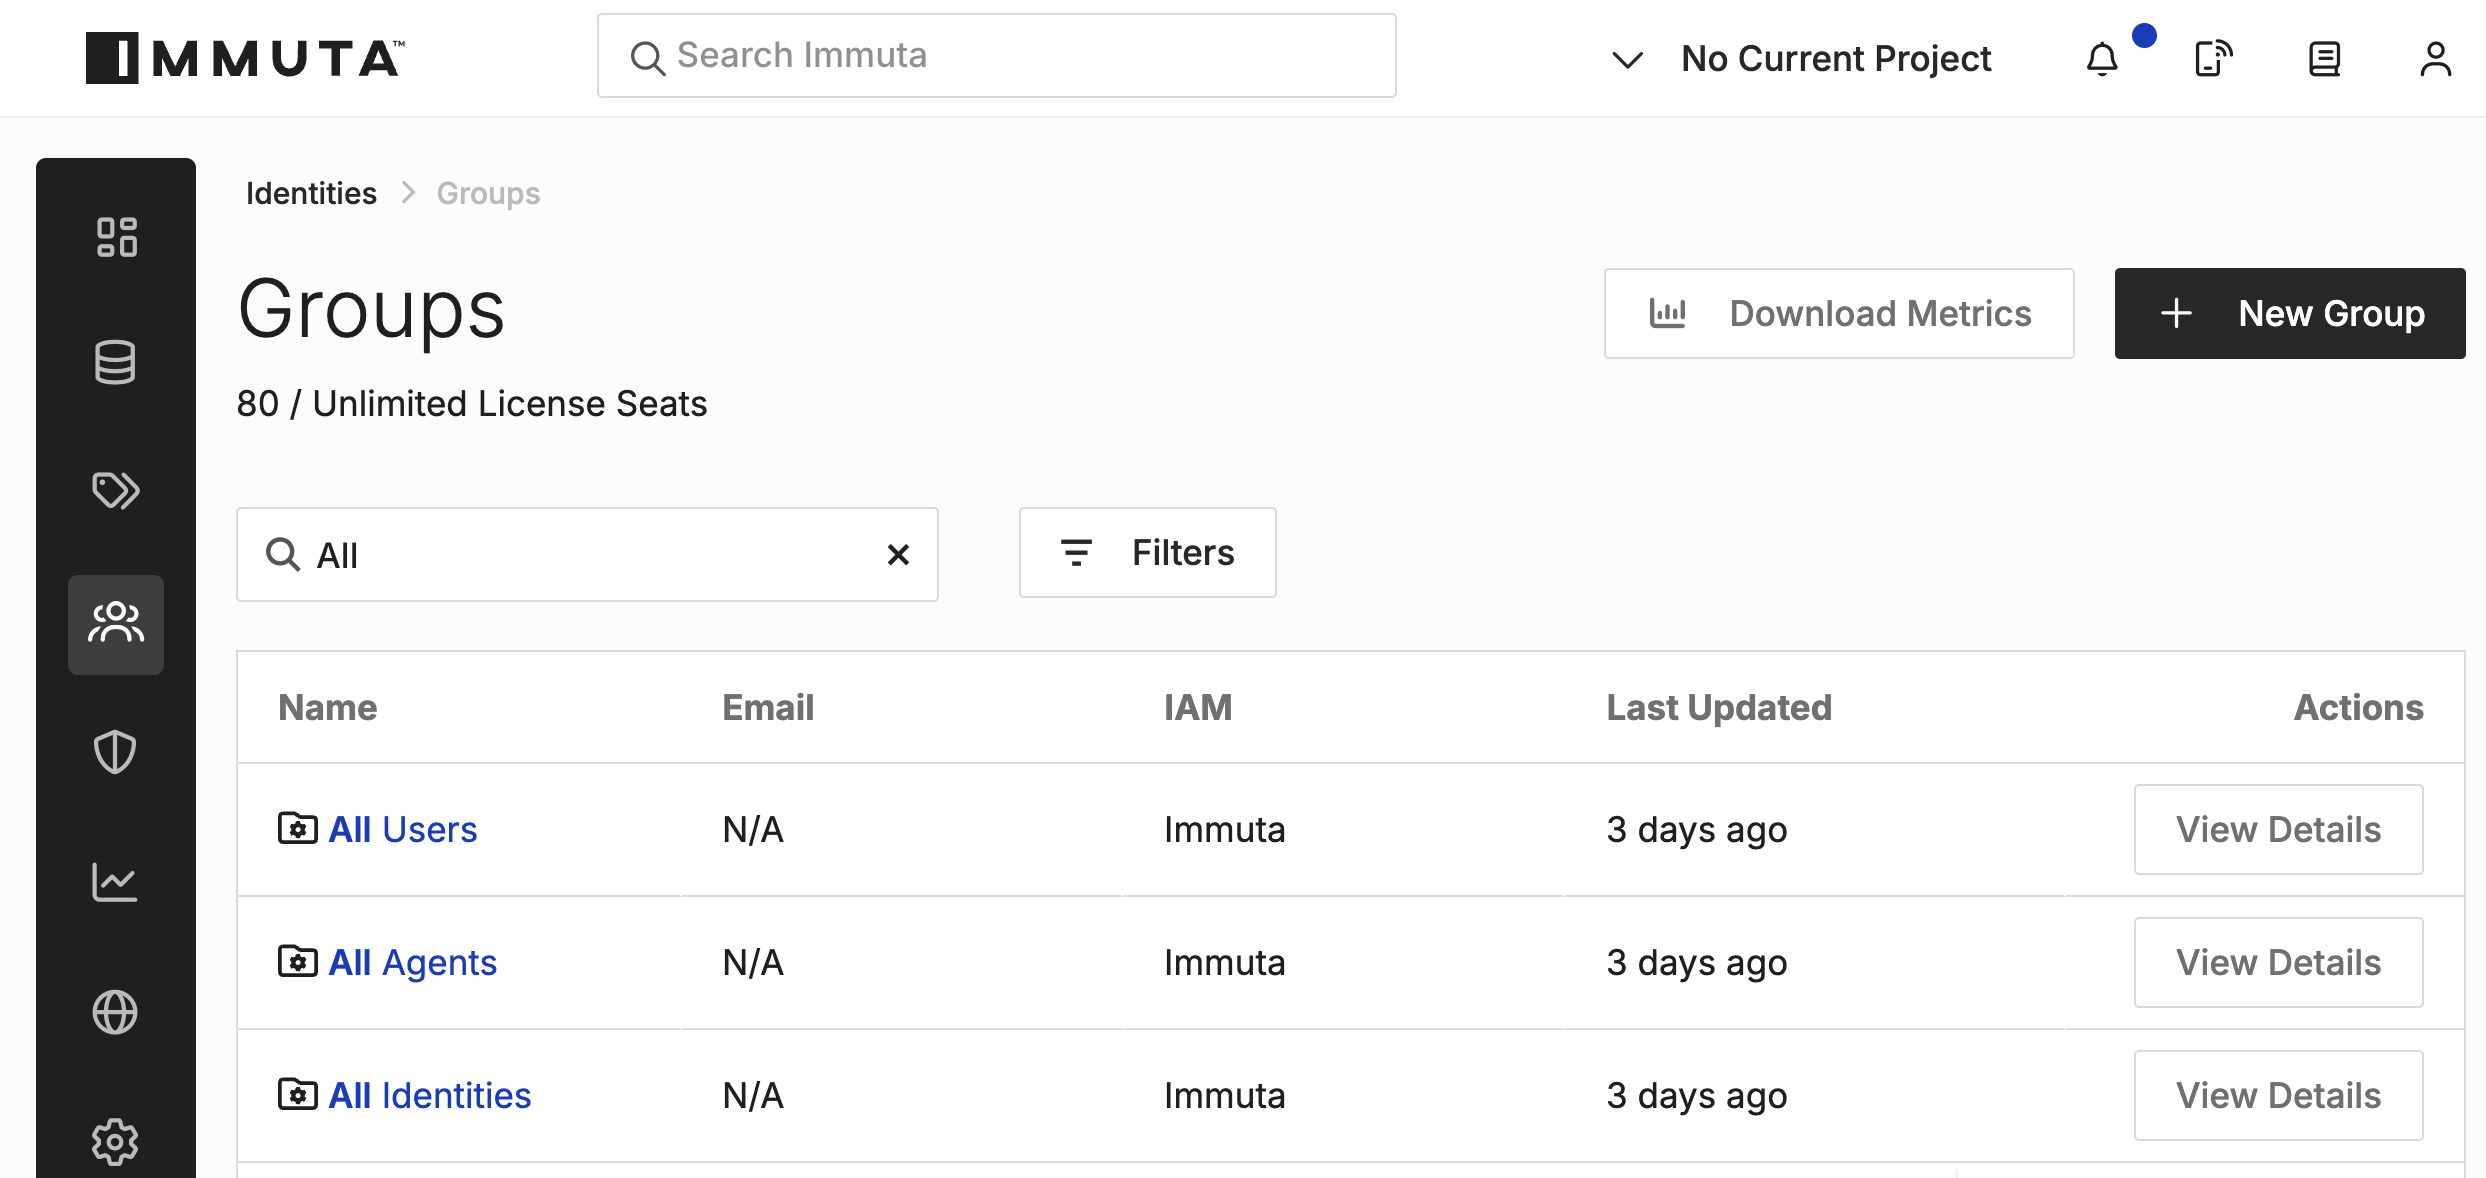Clear the All search text
The height and width of the screenshot is (1178, 2486).
click(x=898, y=554)
